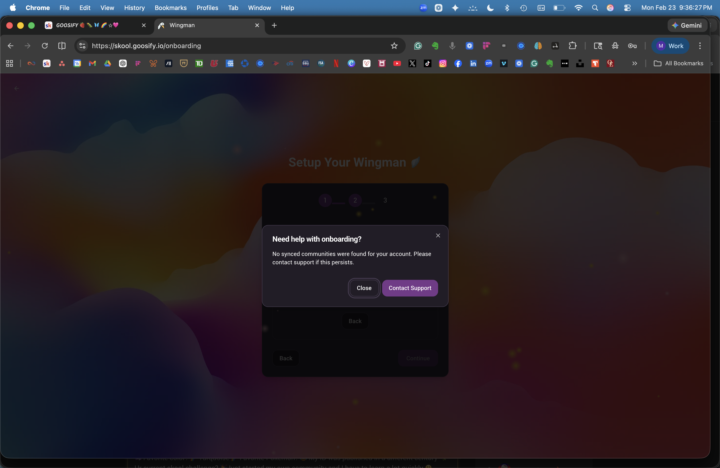Toggle the split view sidebar icon
This screenshot has width=720, height=468.
(x=62, y=45)
